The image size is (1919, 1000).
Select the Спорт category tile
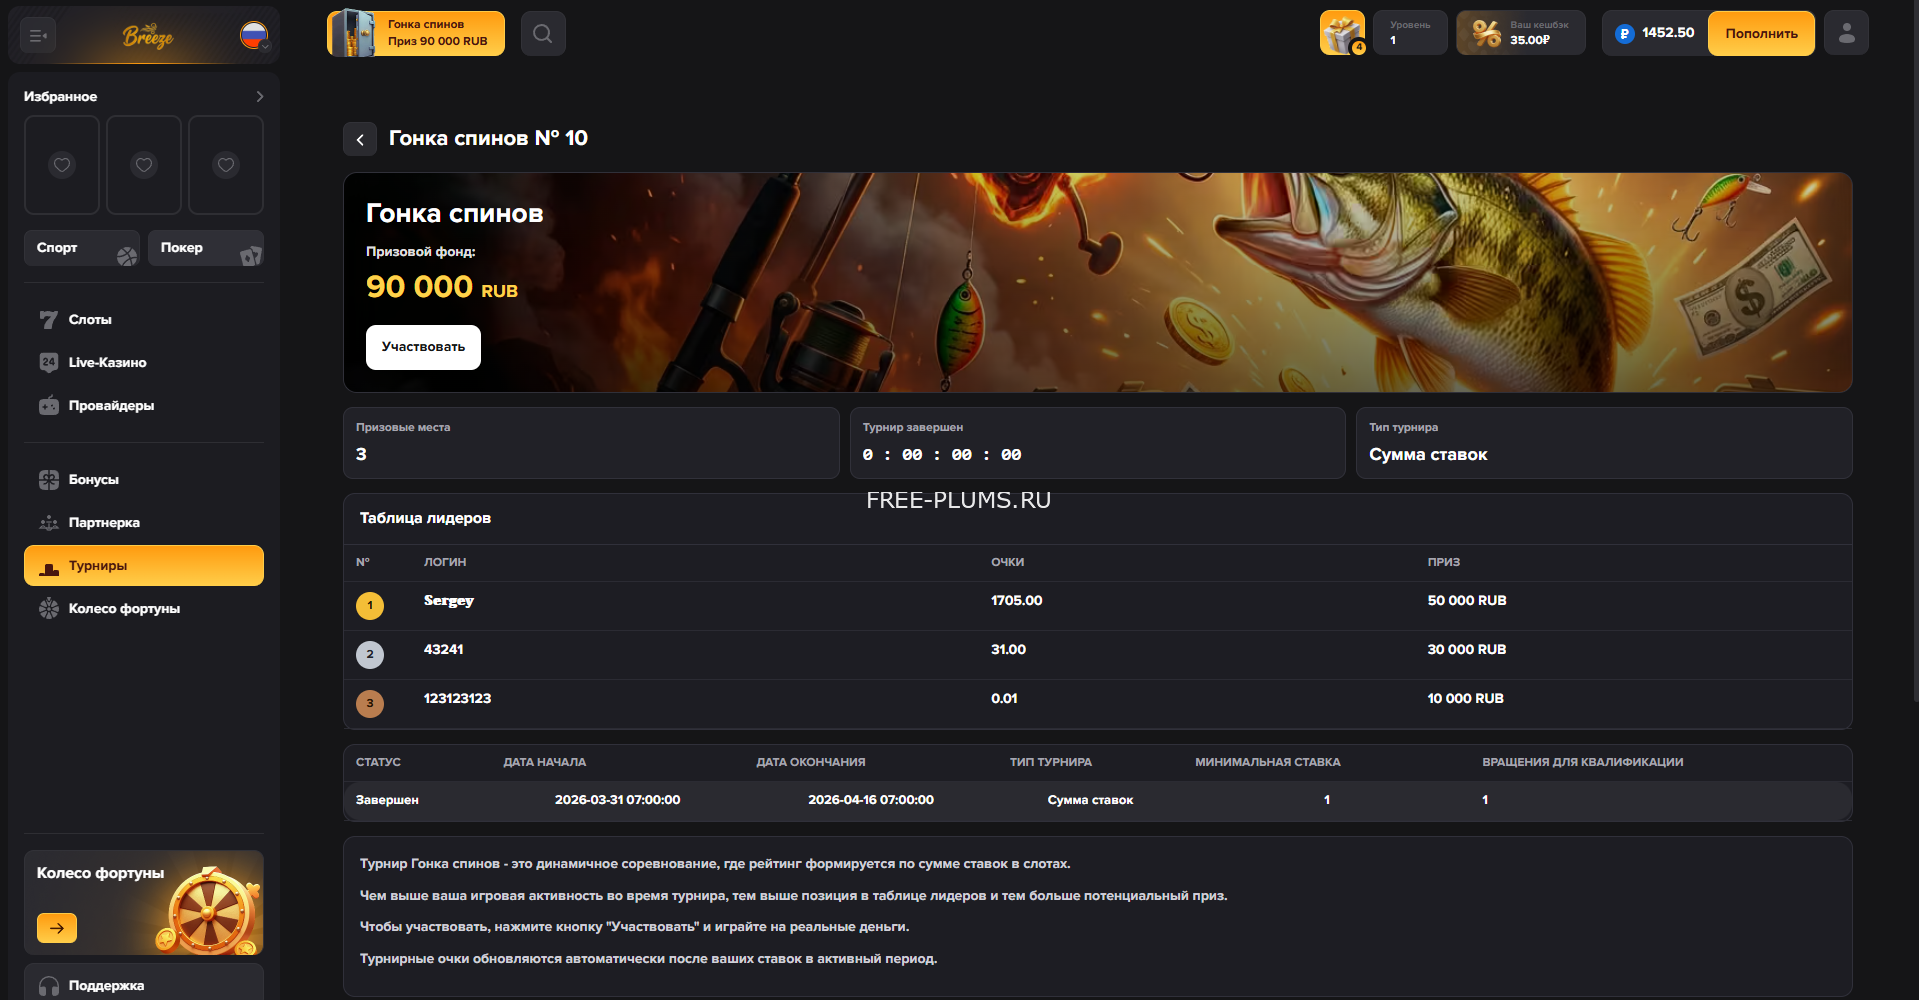(82, 248)
